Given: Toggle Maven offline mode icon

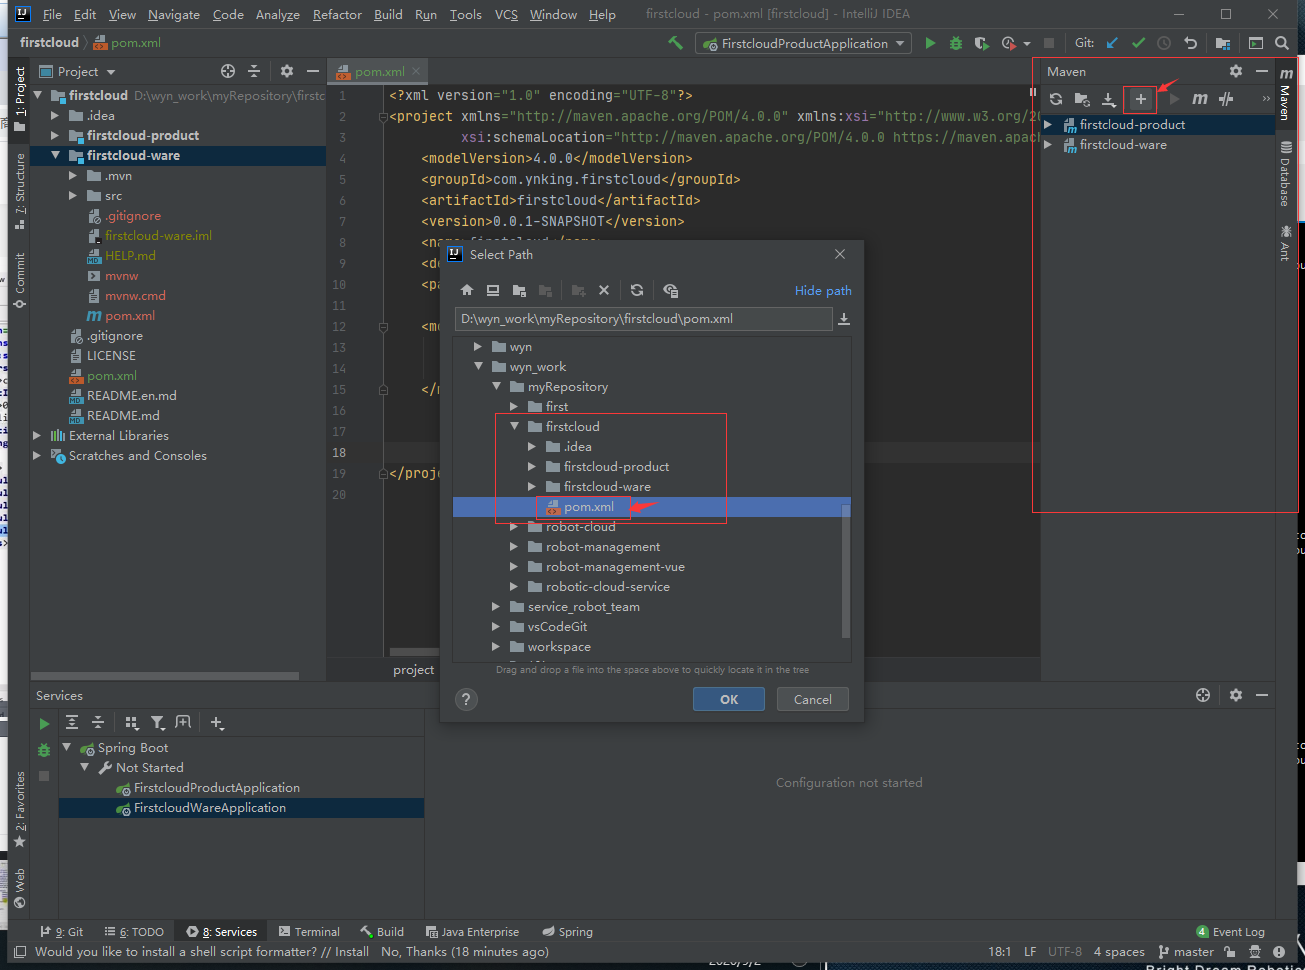Looking at the screenshot, I should point(1227,99).
